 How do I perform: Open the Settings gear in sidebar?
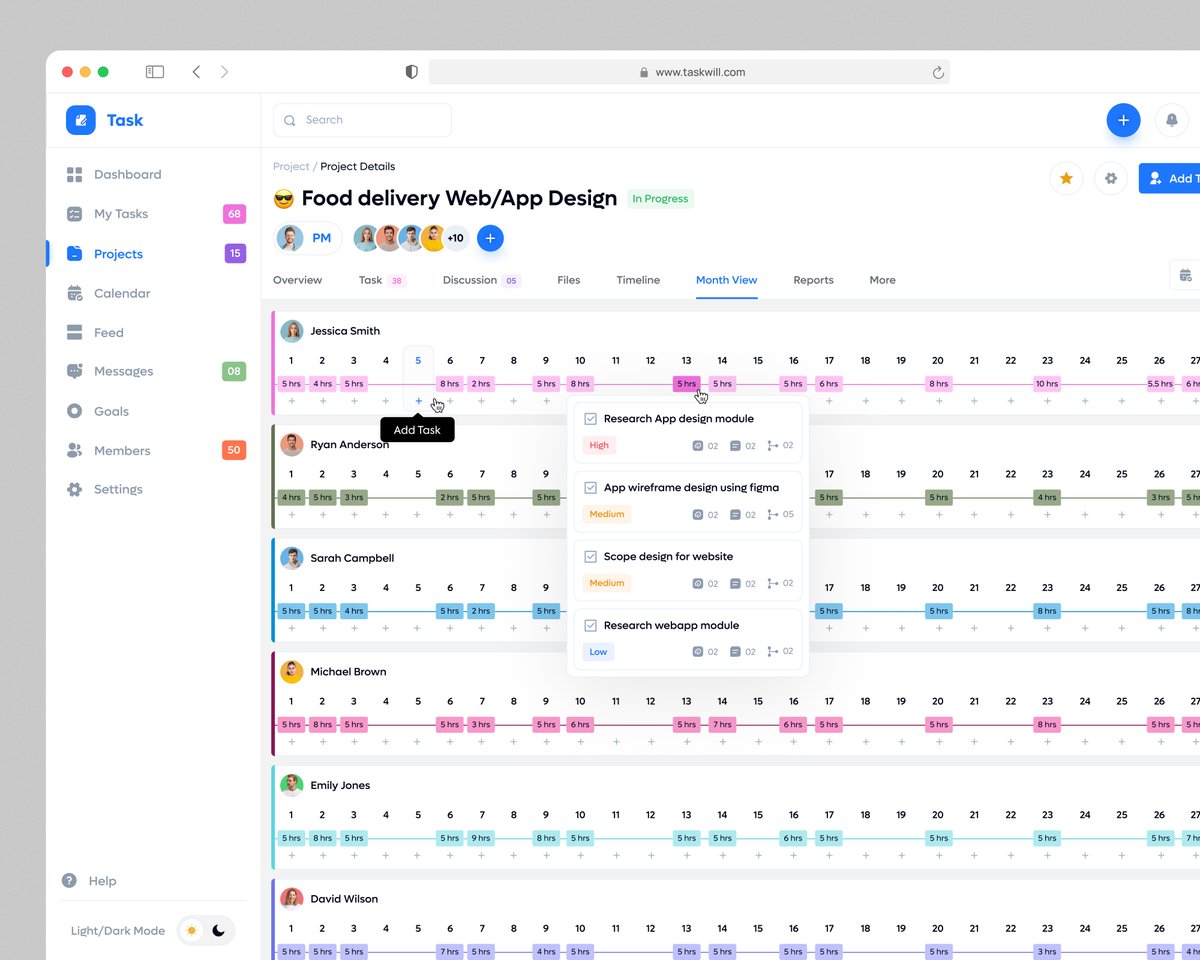[74, 489]
